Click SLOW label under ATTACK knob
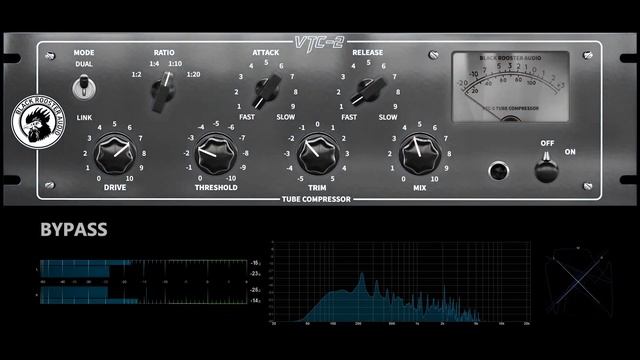640x360 pixels. point(285,117)
